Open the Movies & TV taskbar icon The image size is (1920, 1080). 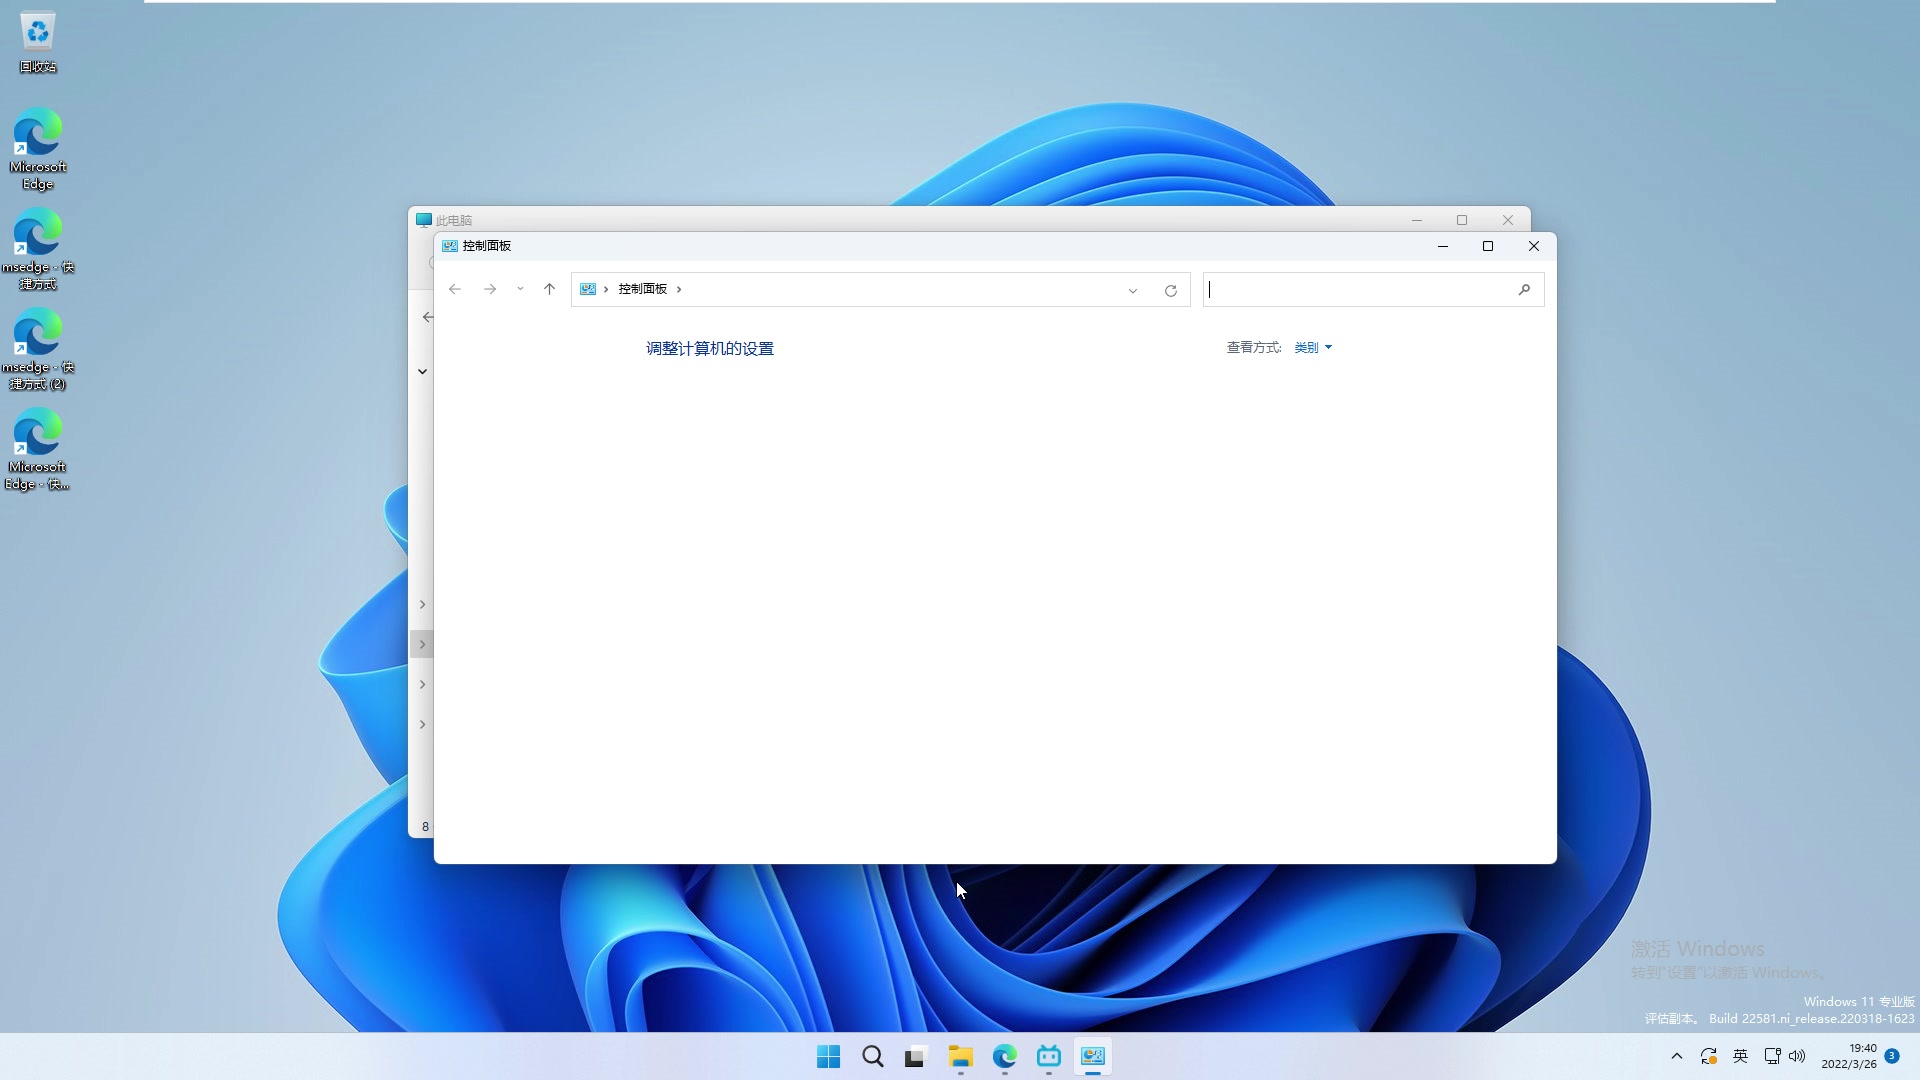[1049, 1056]
